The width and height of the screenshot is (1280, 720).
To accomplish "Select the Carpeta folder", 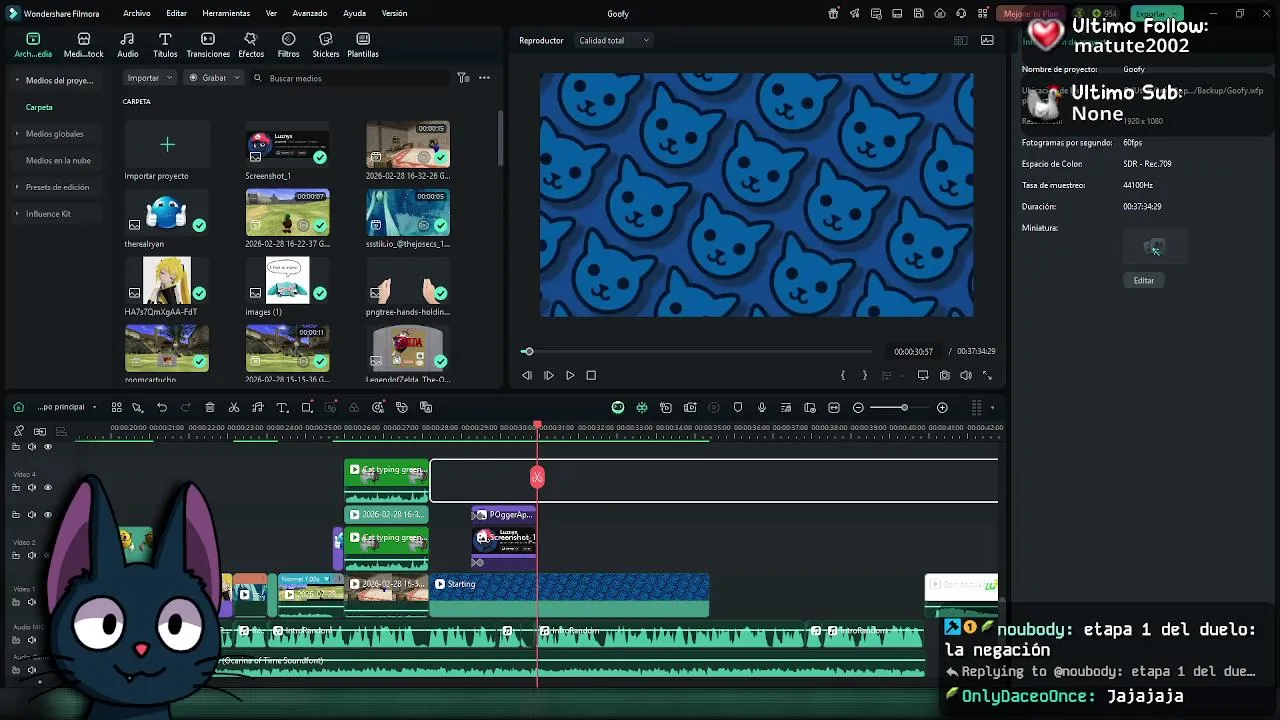I will click(39, 107).
